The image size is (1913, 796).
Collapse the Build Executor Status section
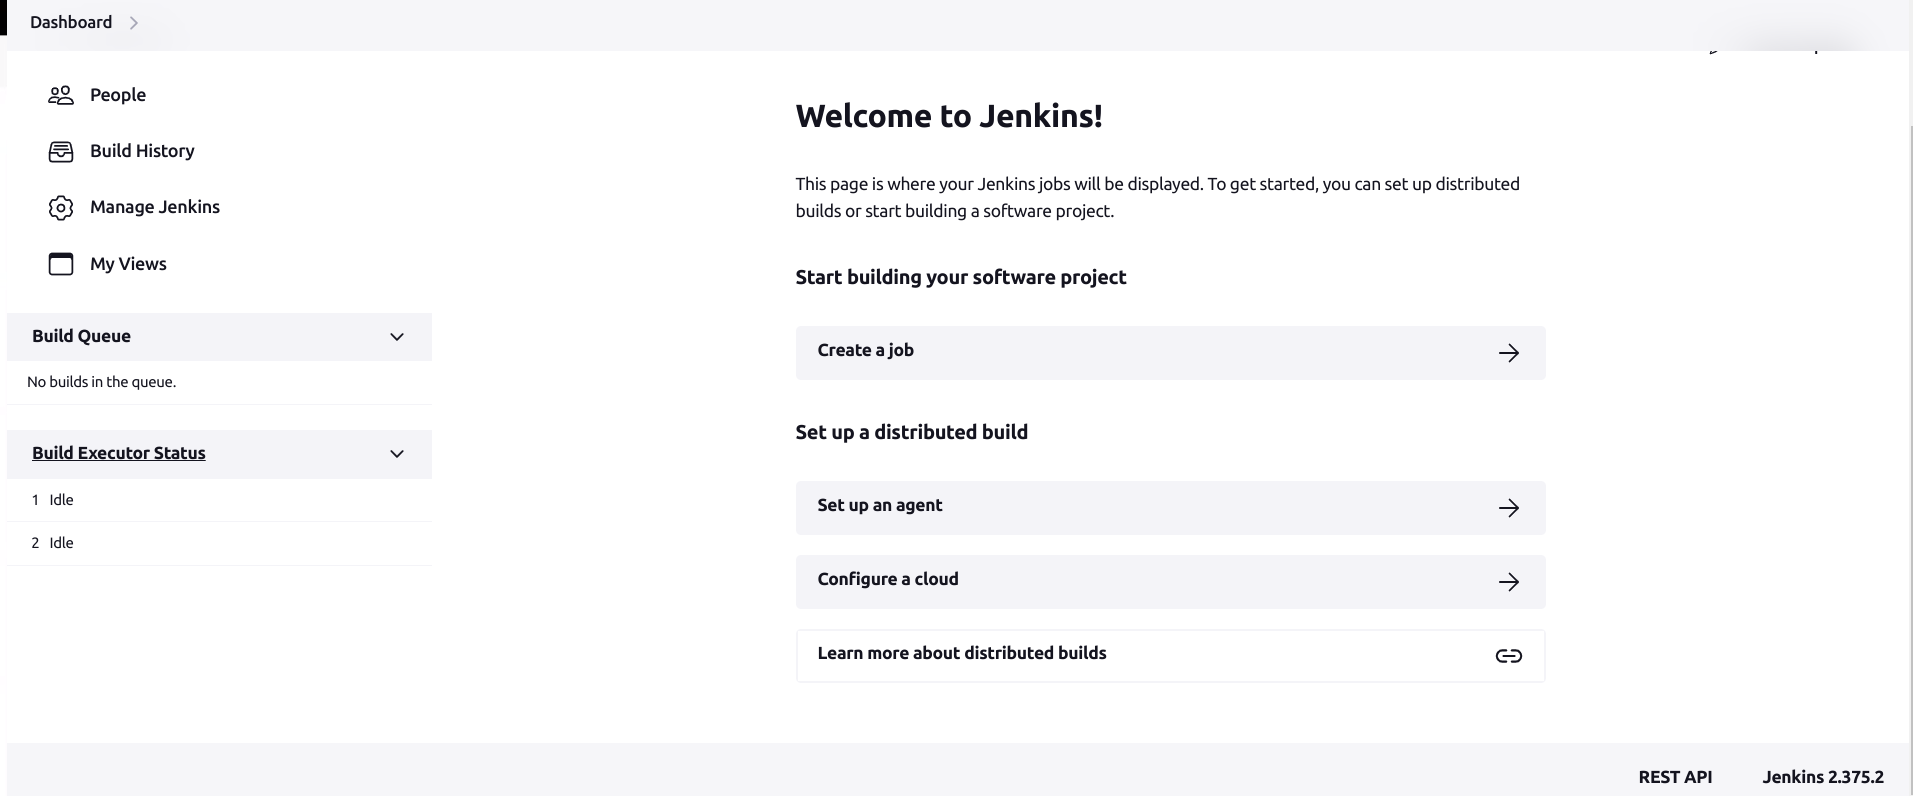click(x=397, y=454)
